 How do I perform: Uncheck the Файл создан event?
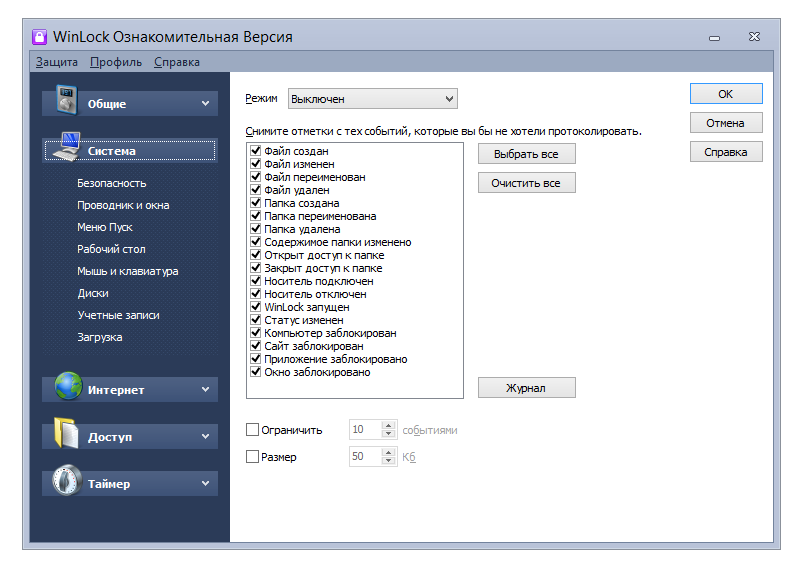pos(256,151)
